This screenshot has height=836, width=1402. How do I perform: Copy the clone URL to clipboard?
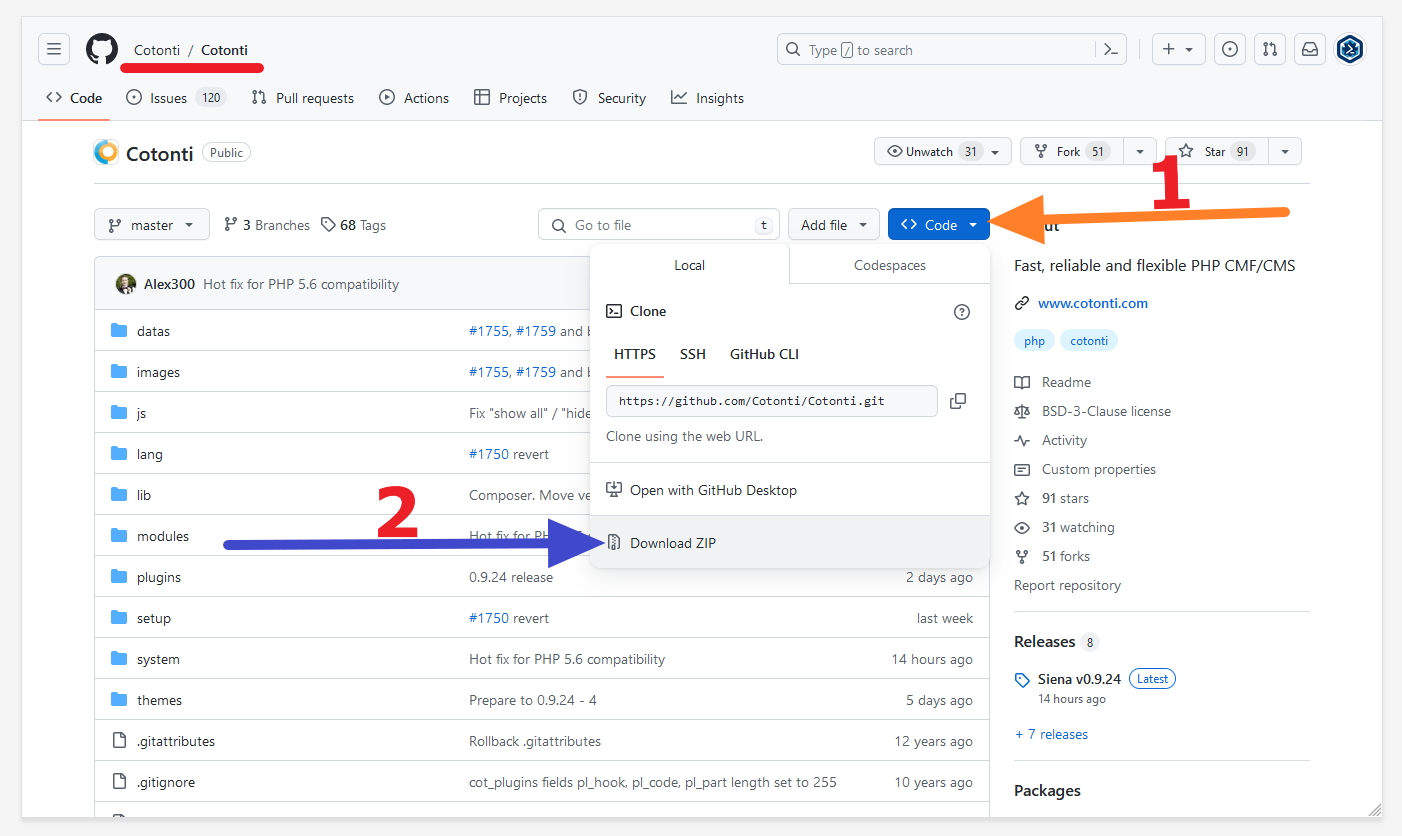[957, 401]
